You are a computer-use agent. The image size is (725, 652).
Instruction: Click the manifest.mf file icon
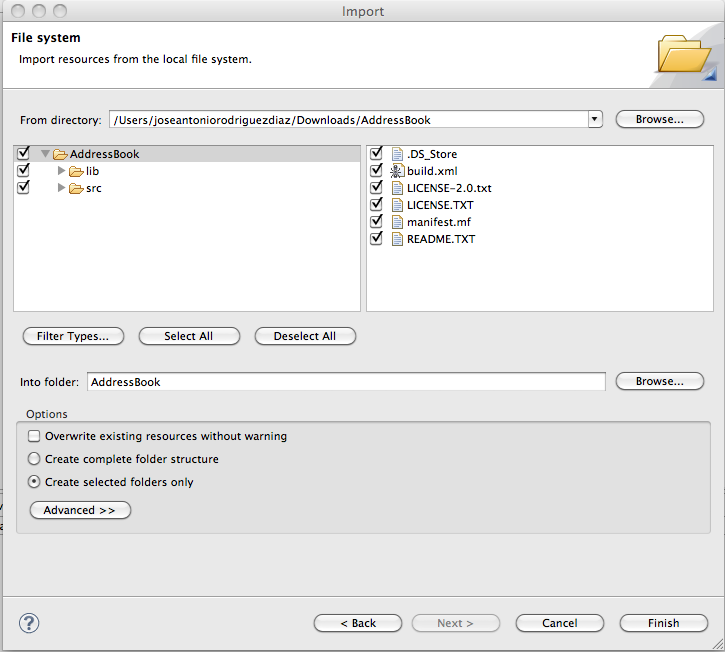[x=397, y=222]
